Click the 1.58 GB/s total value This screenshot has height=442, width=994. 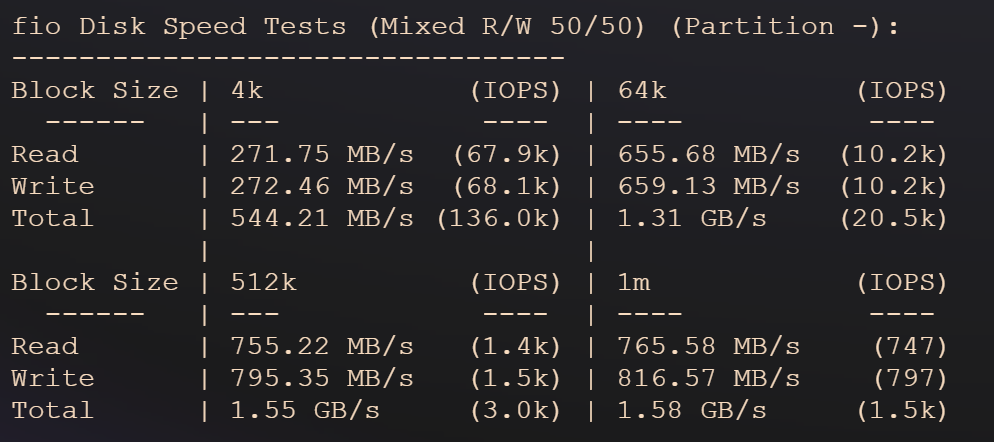(x=692, y=410)
